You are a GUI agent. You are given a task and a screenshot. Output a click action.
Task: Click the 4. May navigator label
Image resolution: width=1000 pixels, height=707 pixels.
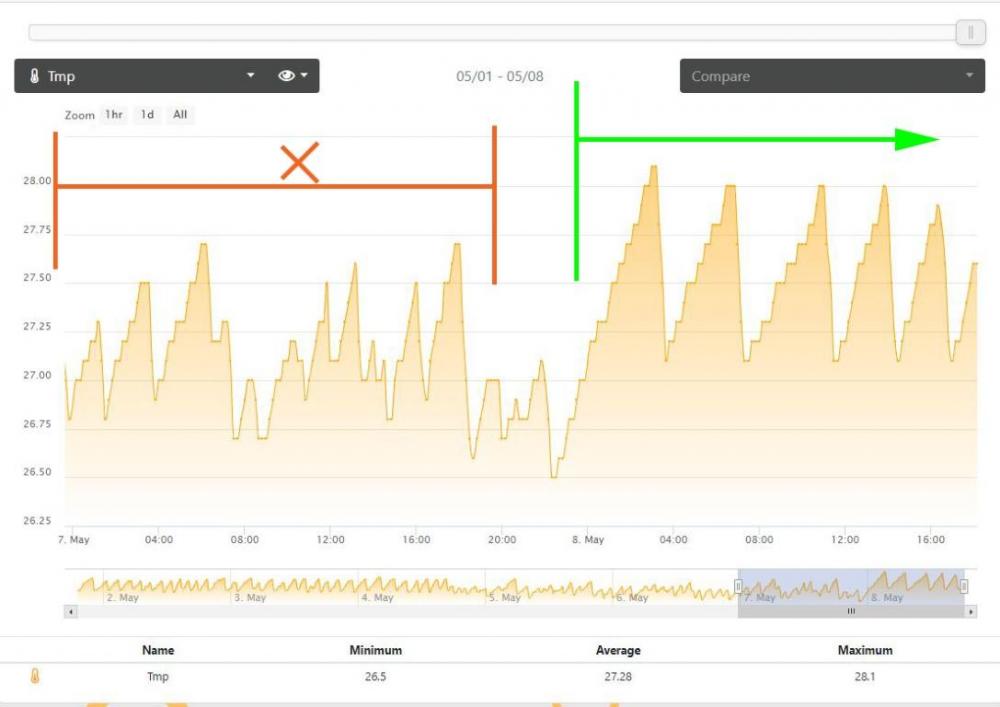pos(378,597)
